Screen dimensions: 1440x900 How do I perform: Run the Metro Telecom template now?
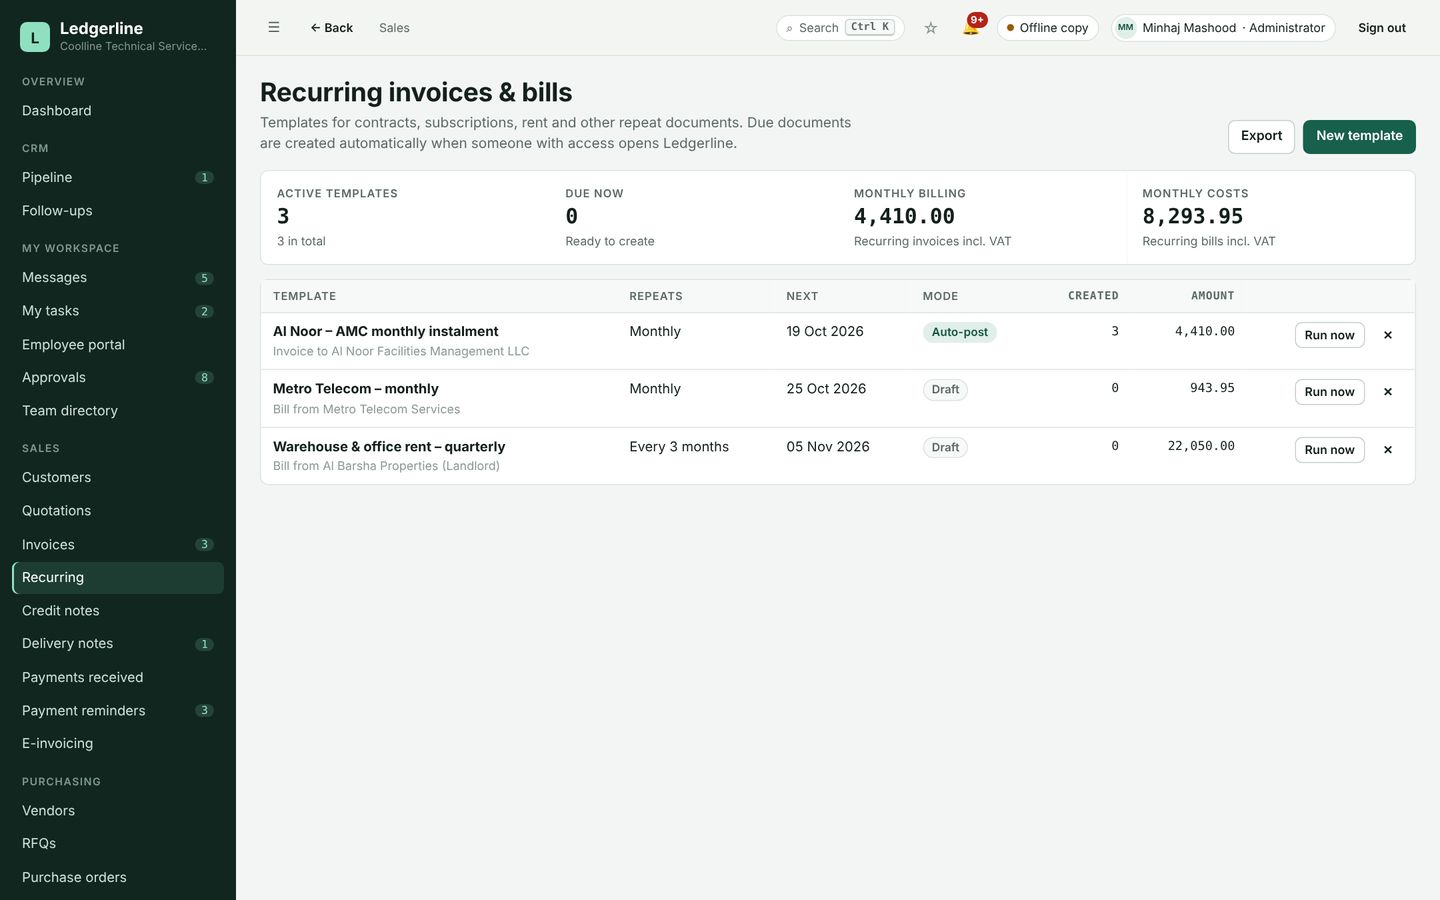(1329, 392)
